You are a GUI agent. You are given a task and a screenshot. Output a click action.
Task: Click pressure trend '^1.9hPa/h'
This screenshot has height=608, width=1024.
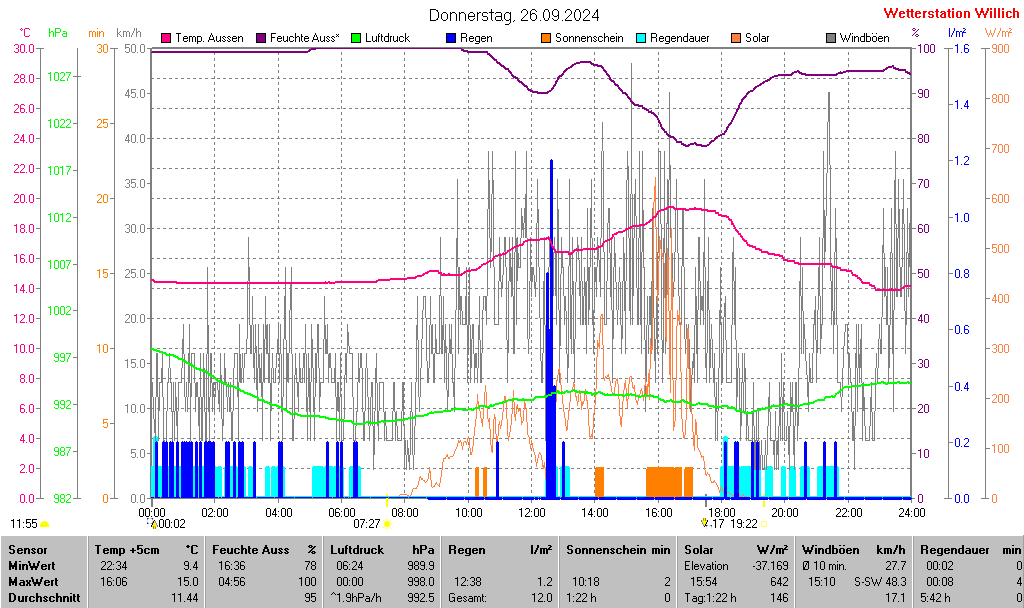355,597
